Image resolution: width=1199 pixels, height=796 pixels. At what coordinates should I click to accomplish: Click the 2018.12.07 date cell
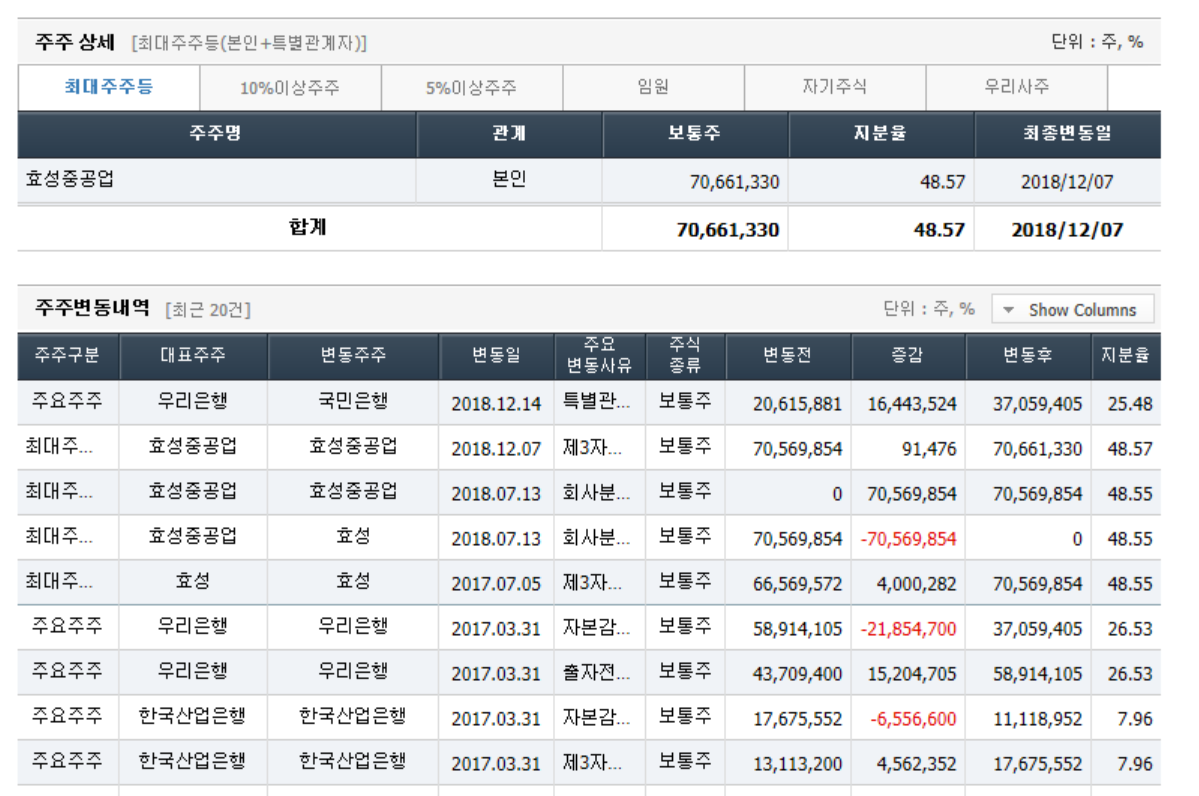[496, 449]
